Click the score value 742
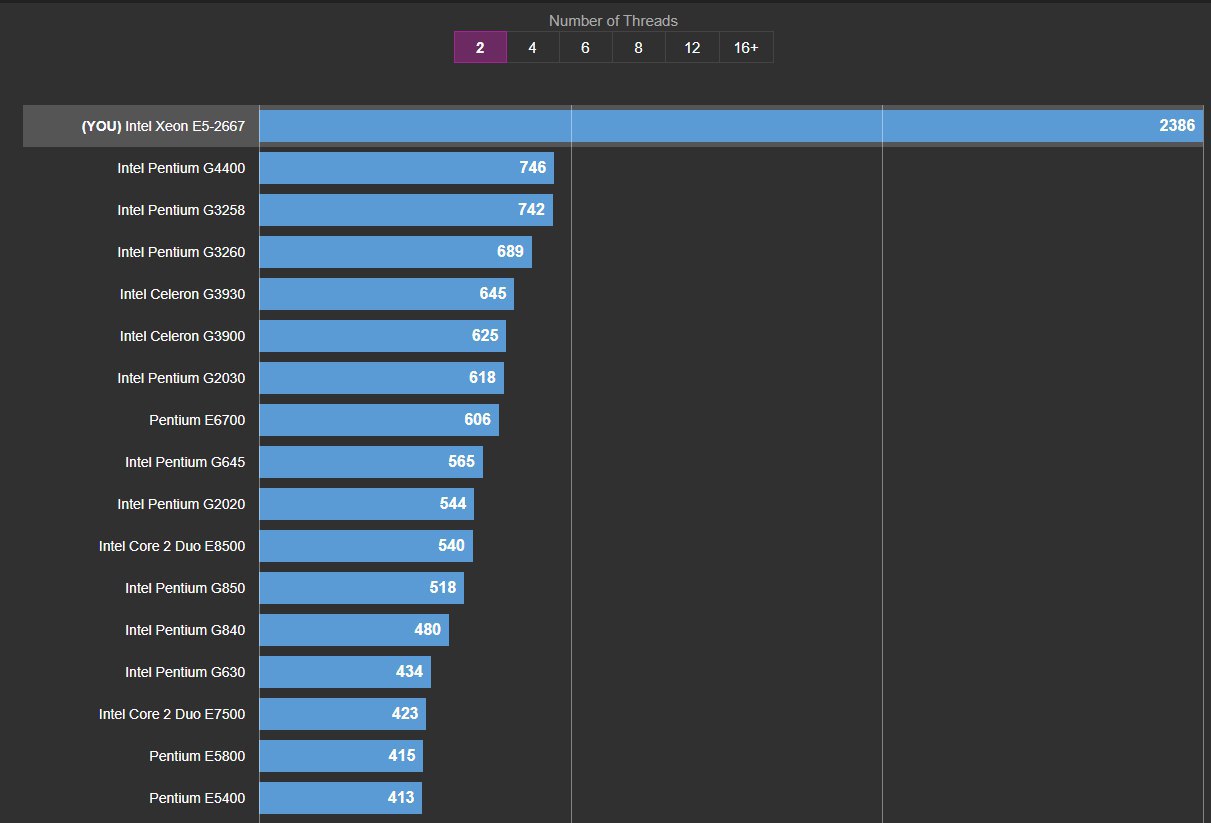The height and width of the screenshot is (823, 1211). (532, 210)
